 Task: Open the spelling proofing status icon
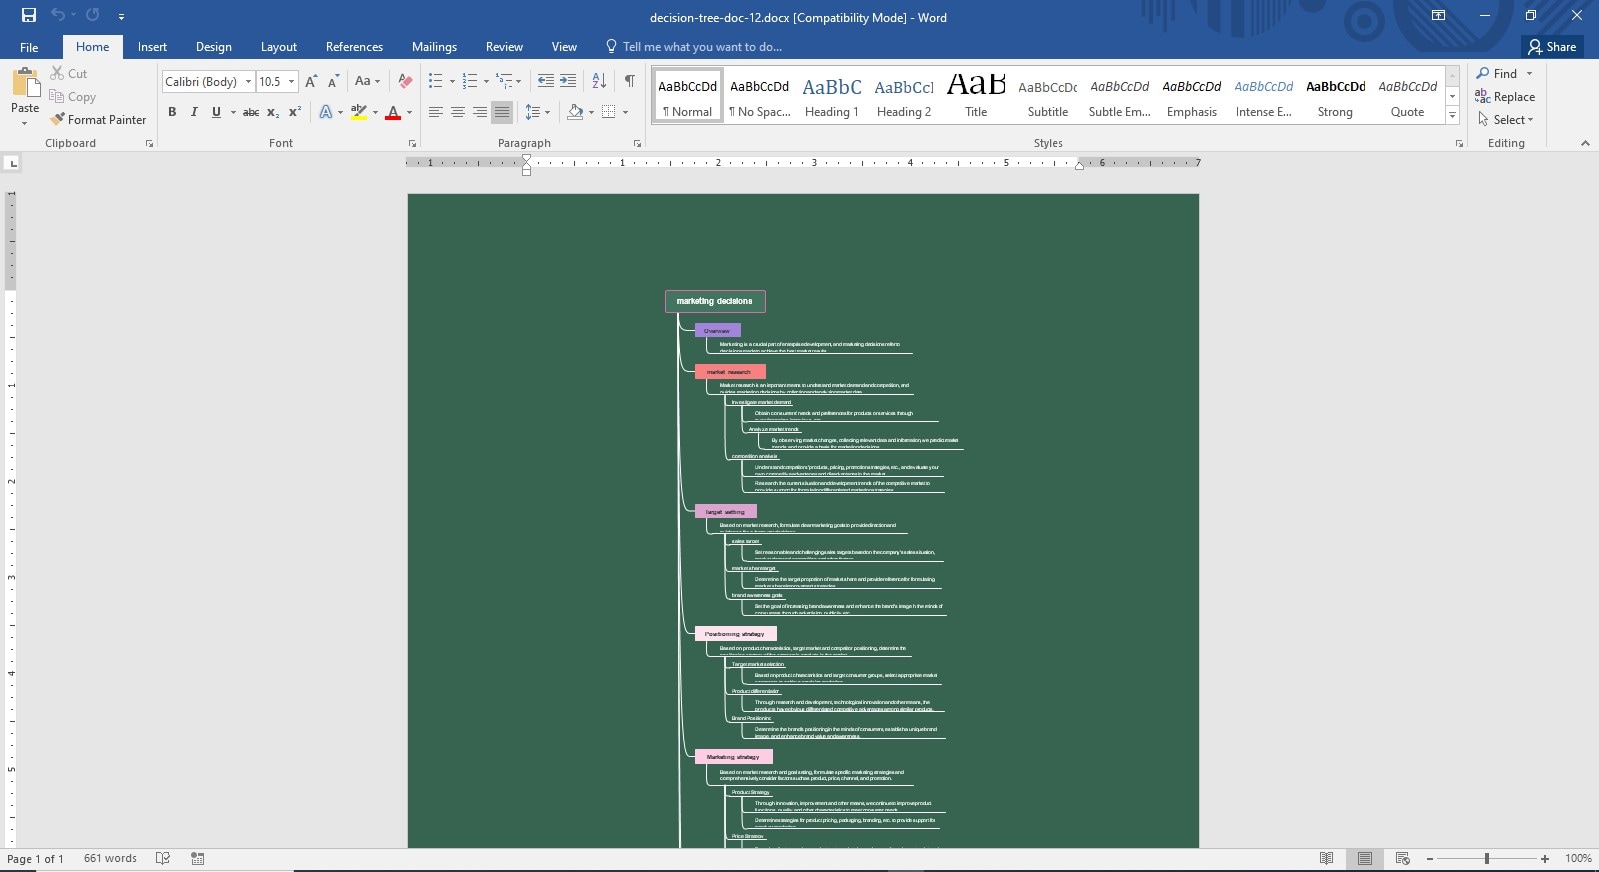click(x=163, y=858)
